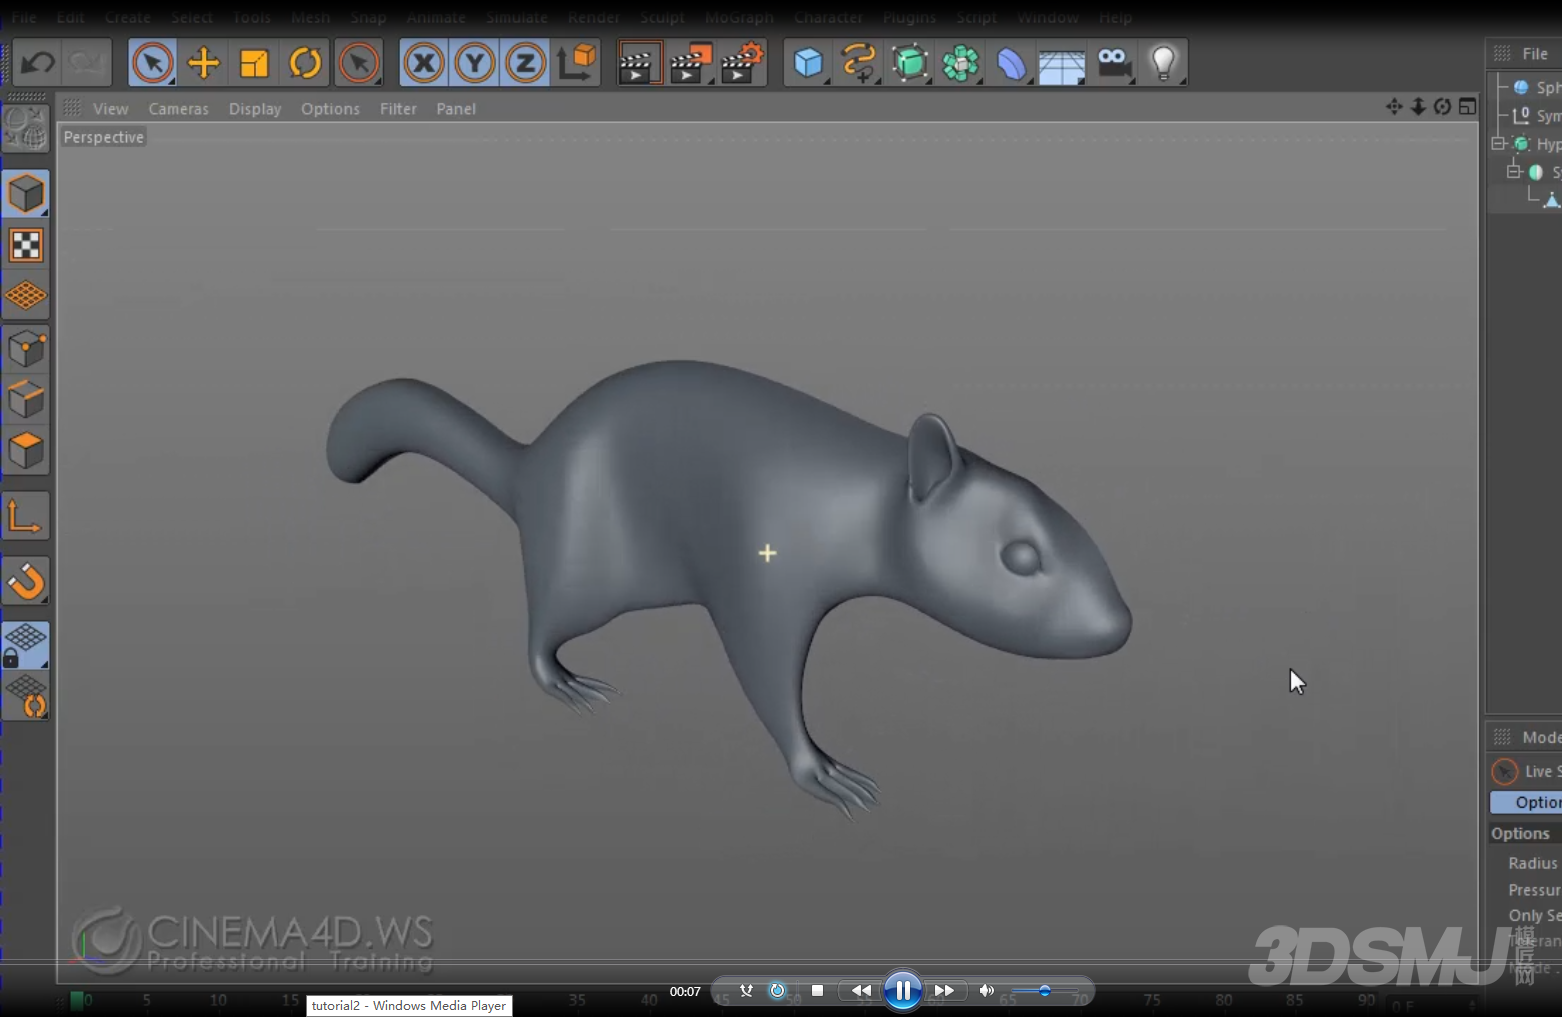1562x1017 pixels.
Task: Select the Scale tool
Action: [254, 63]
